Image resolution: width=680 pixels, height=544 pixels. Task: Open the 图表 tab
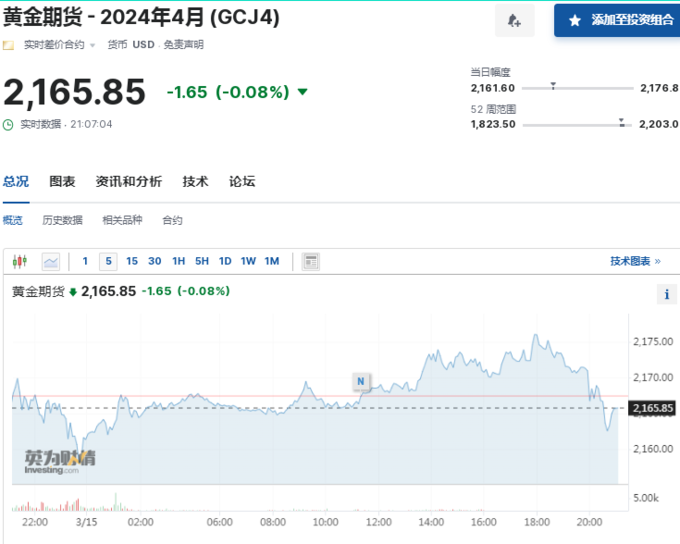(62, 181)
